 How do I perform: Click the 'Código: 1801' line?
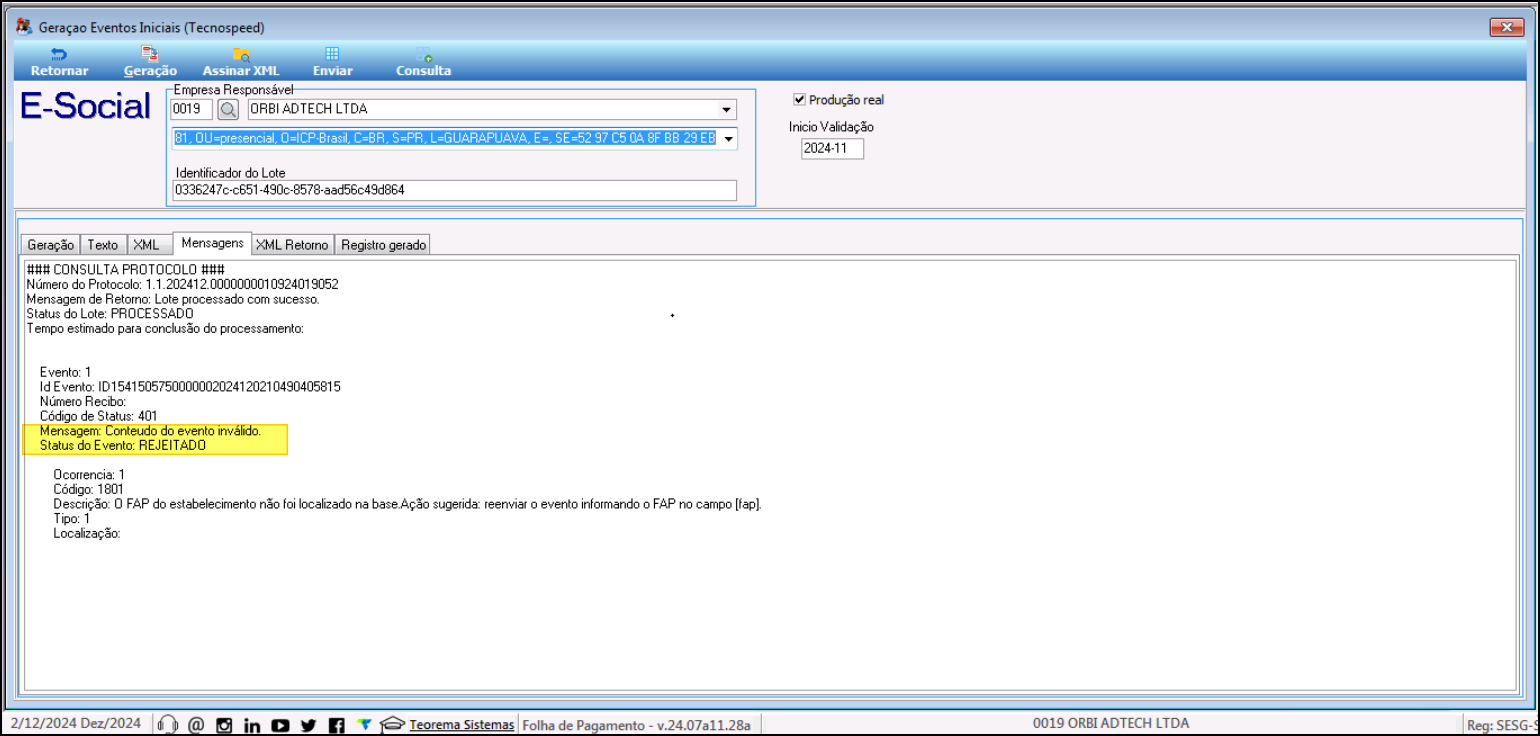(x=88, y=489)
